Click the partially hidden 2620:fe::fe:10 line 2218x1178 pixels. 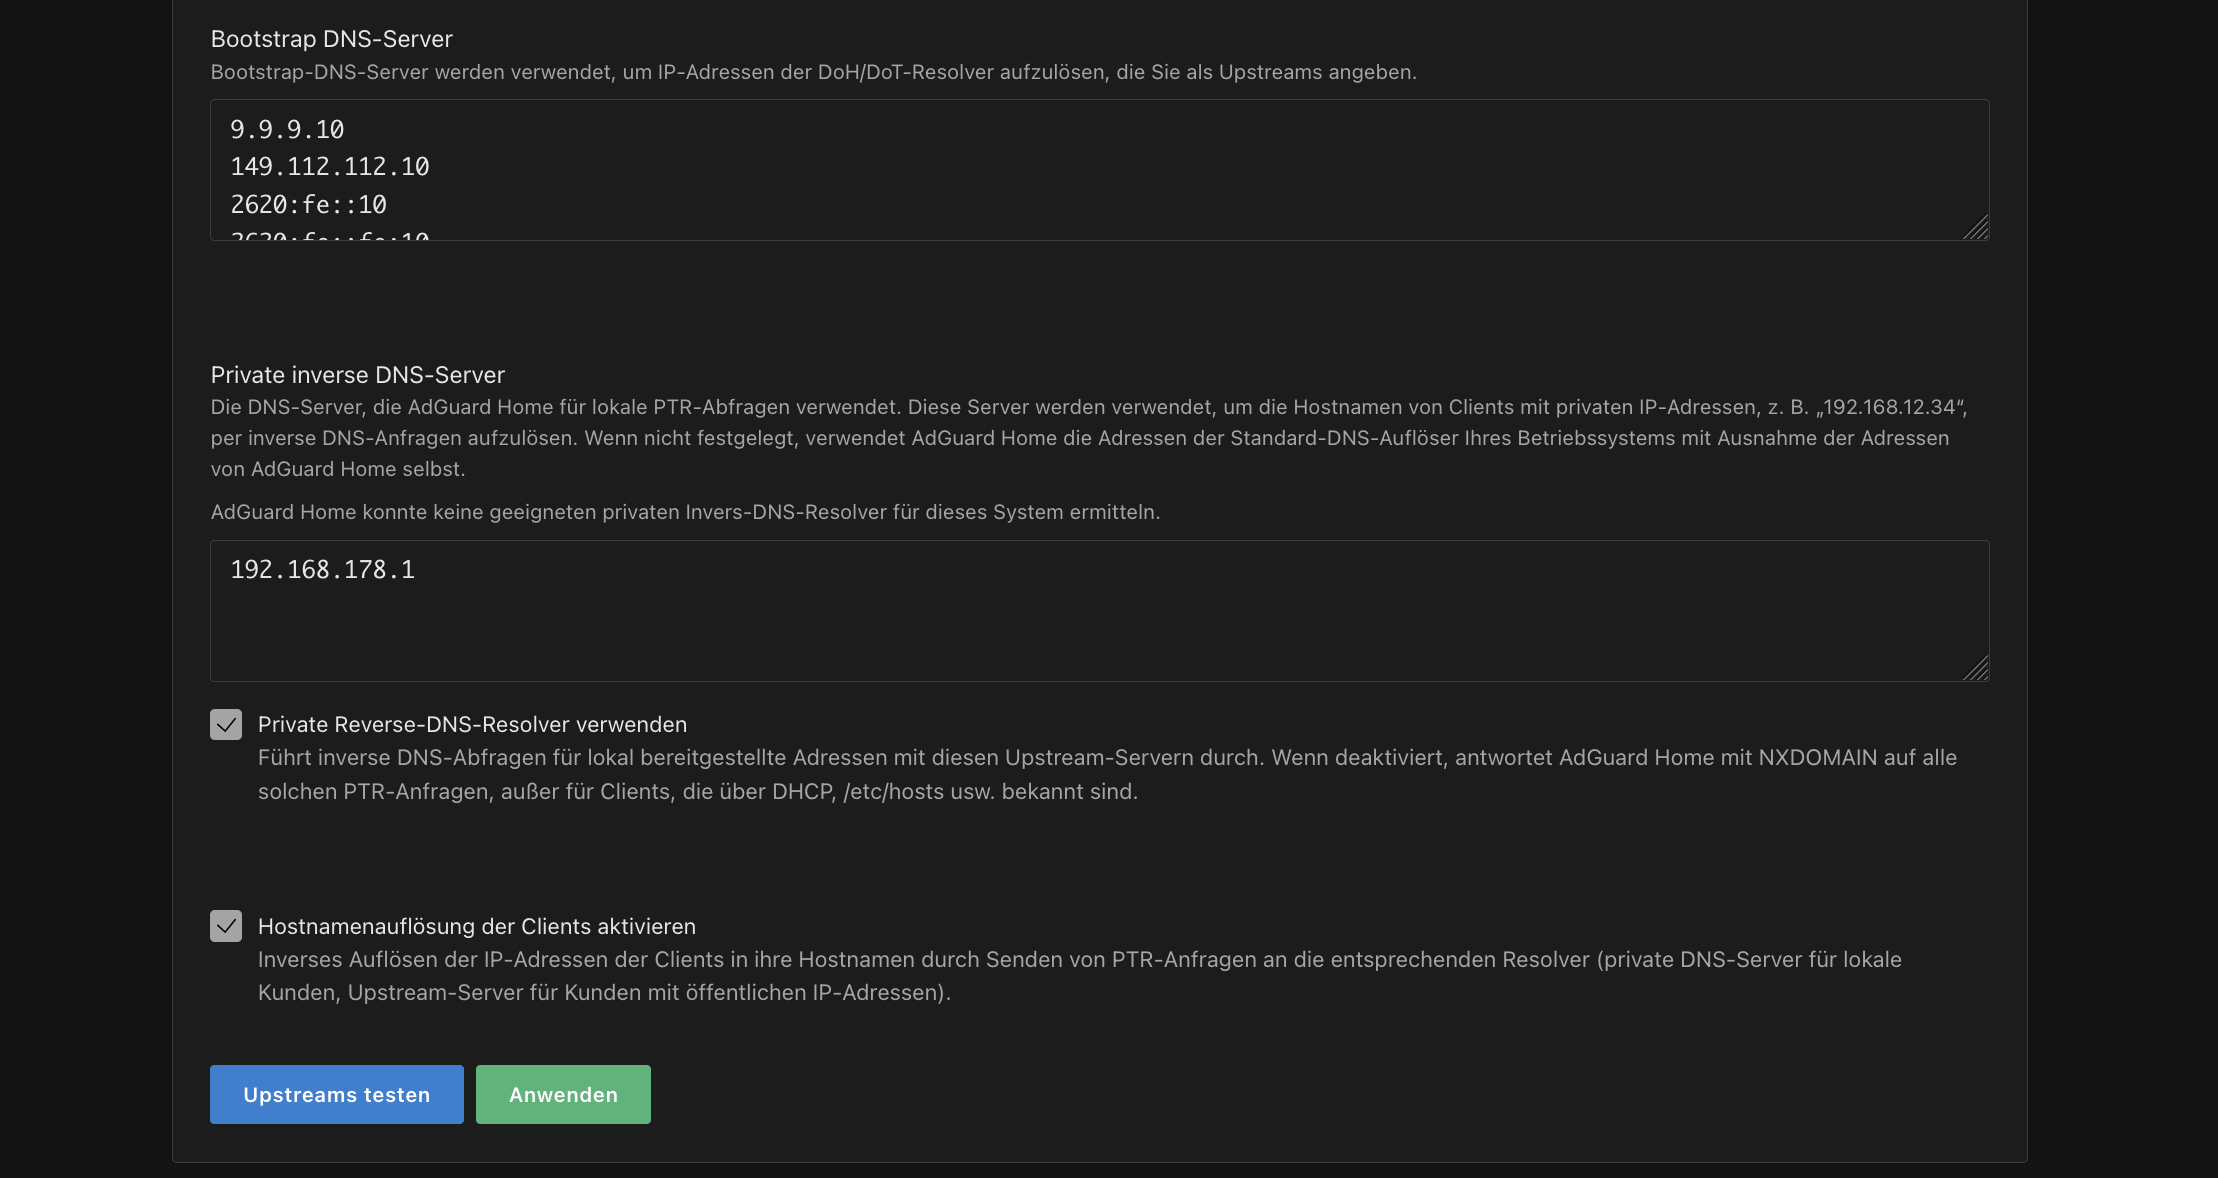(x=330, y=236)
